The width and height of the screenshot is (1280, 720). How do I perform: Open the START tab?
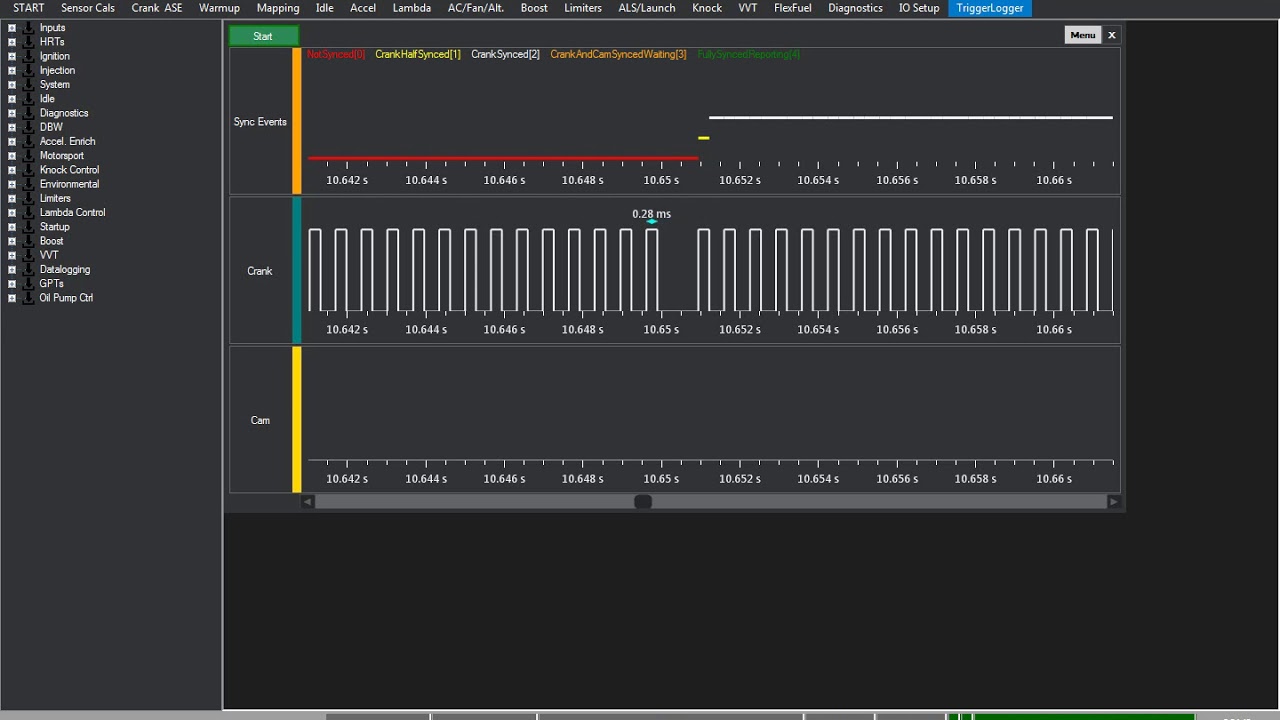pyautogui.click(x=28, y=8)
